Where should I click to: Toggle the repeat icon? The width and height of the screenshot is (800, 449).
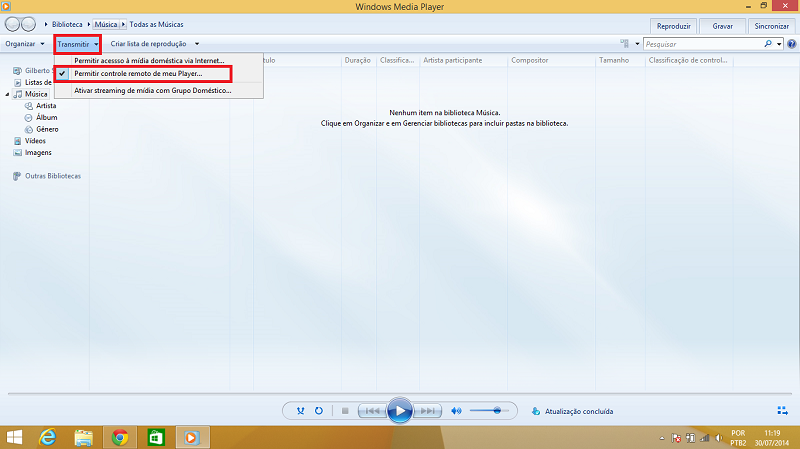pyautogui.click(x=318, y=411)
